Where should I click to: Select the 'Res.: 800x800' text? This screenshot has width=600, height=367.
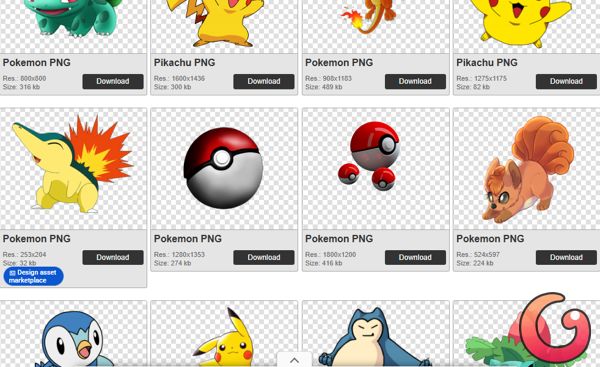(x=24, y=78)
